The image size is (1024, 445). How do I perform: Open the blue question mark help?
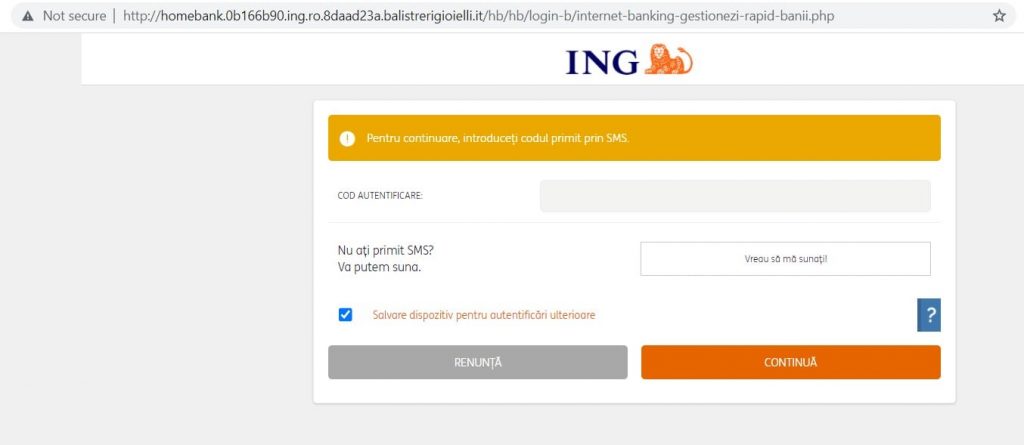click(929, 315)
